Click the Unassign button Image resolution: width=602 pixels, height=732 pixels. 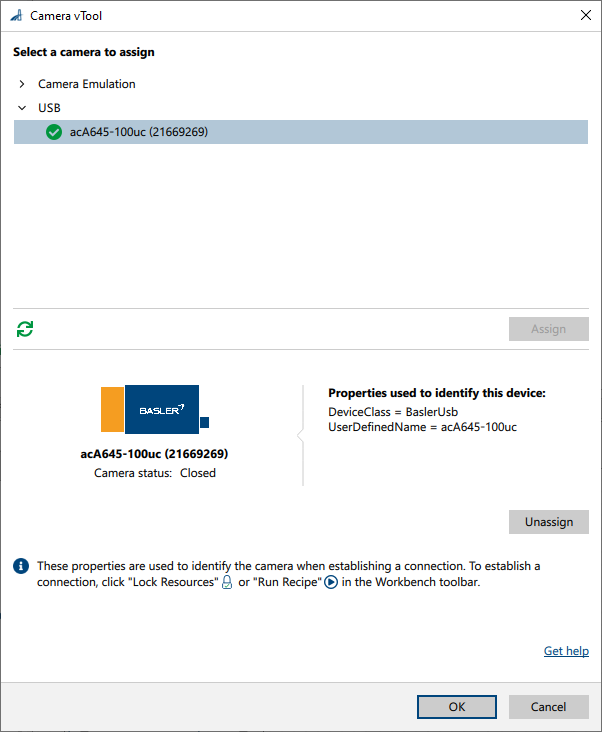pos(548,522)
